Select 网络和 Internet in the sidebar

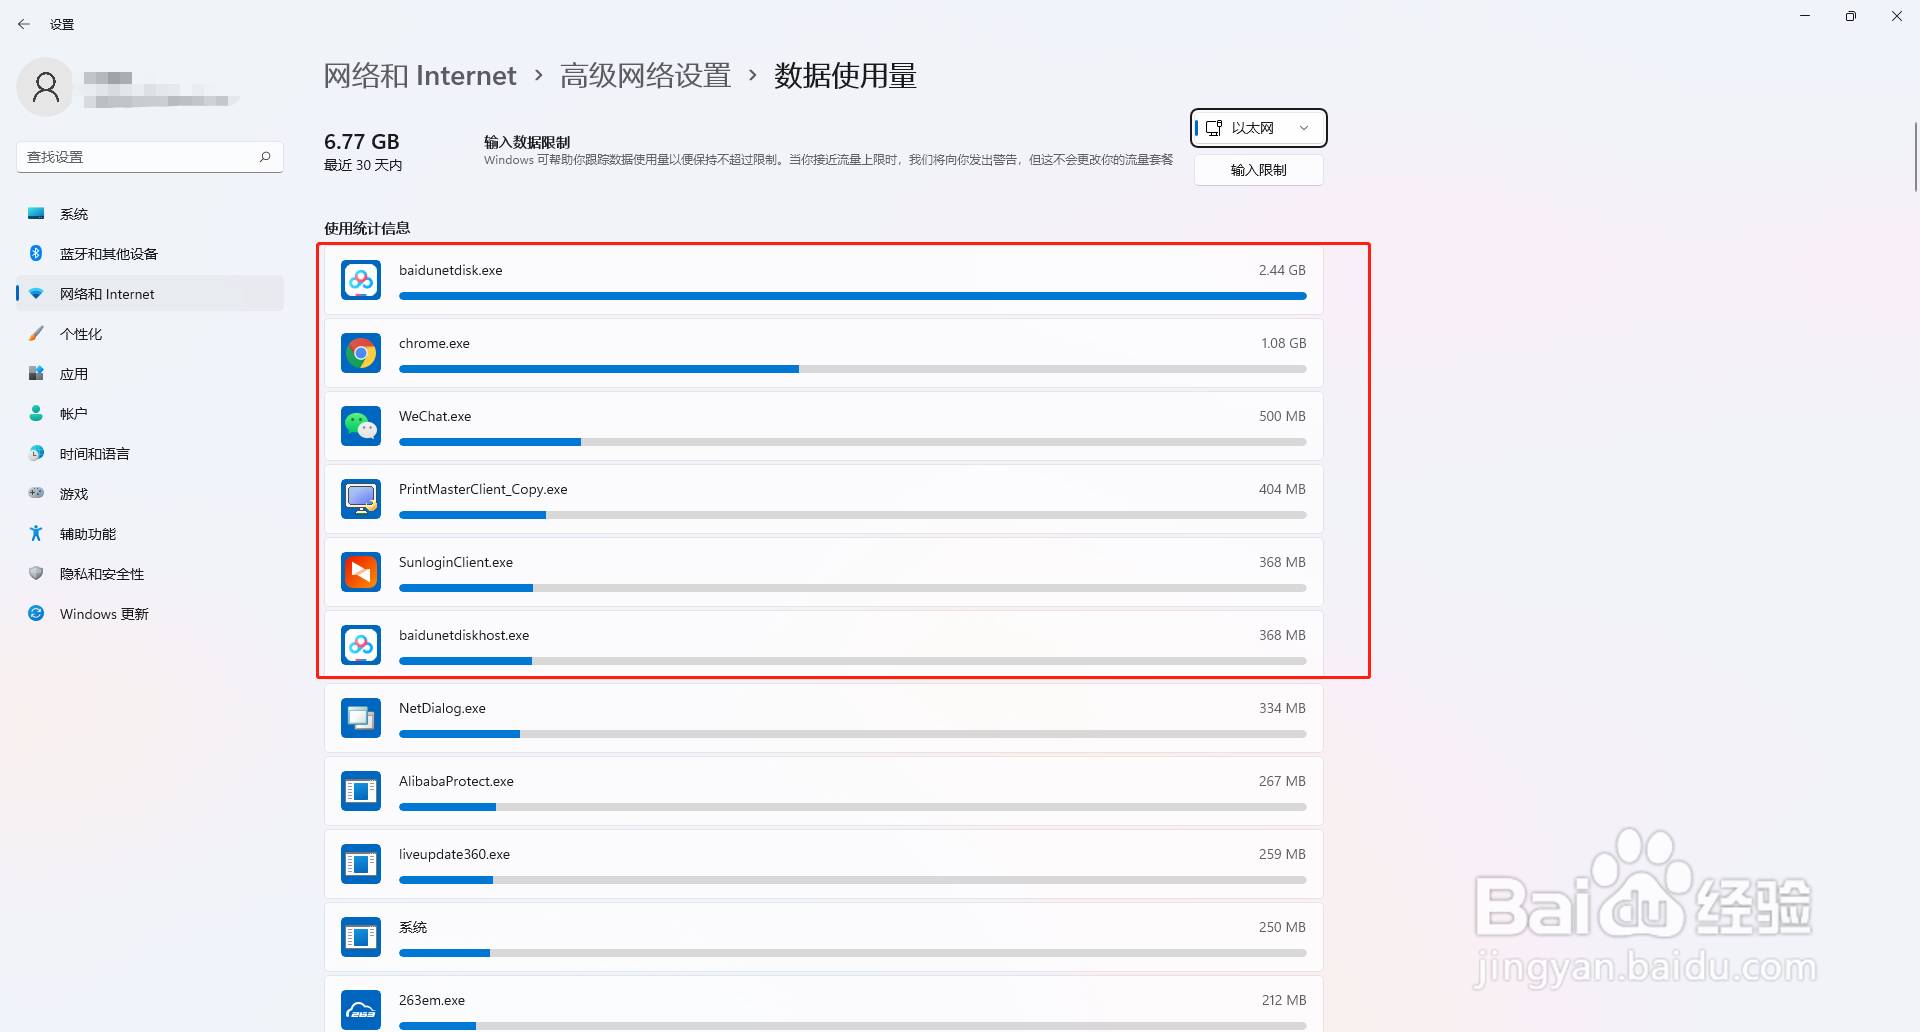coord(150,294)
